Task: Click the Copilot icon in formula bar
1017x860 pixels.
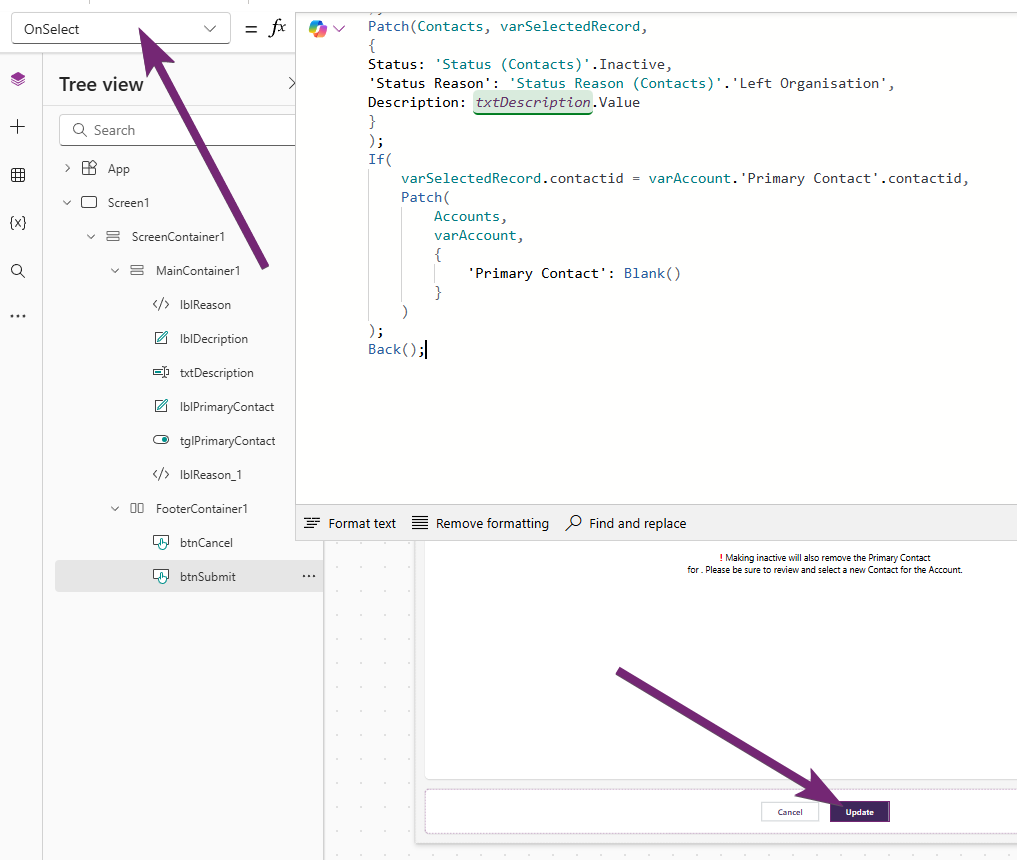Action: tap(318, 29)
